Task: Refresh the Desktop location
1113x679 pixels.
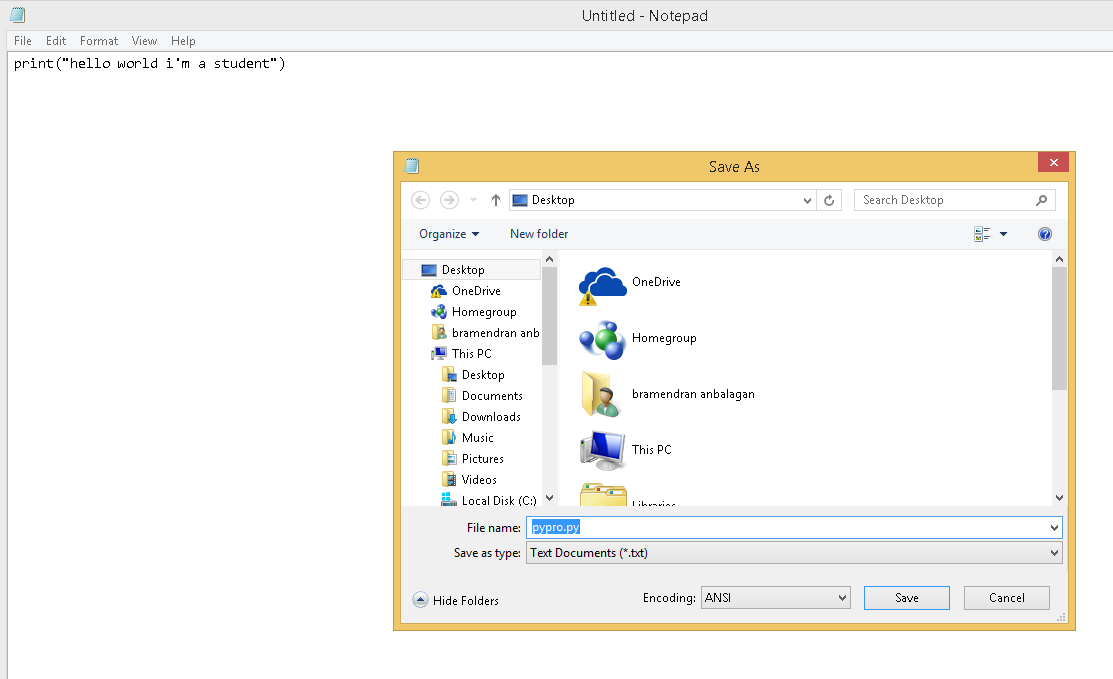Action: click(x=829, y=200)
